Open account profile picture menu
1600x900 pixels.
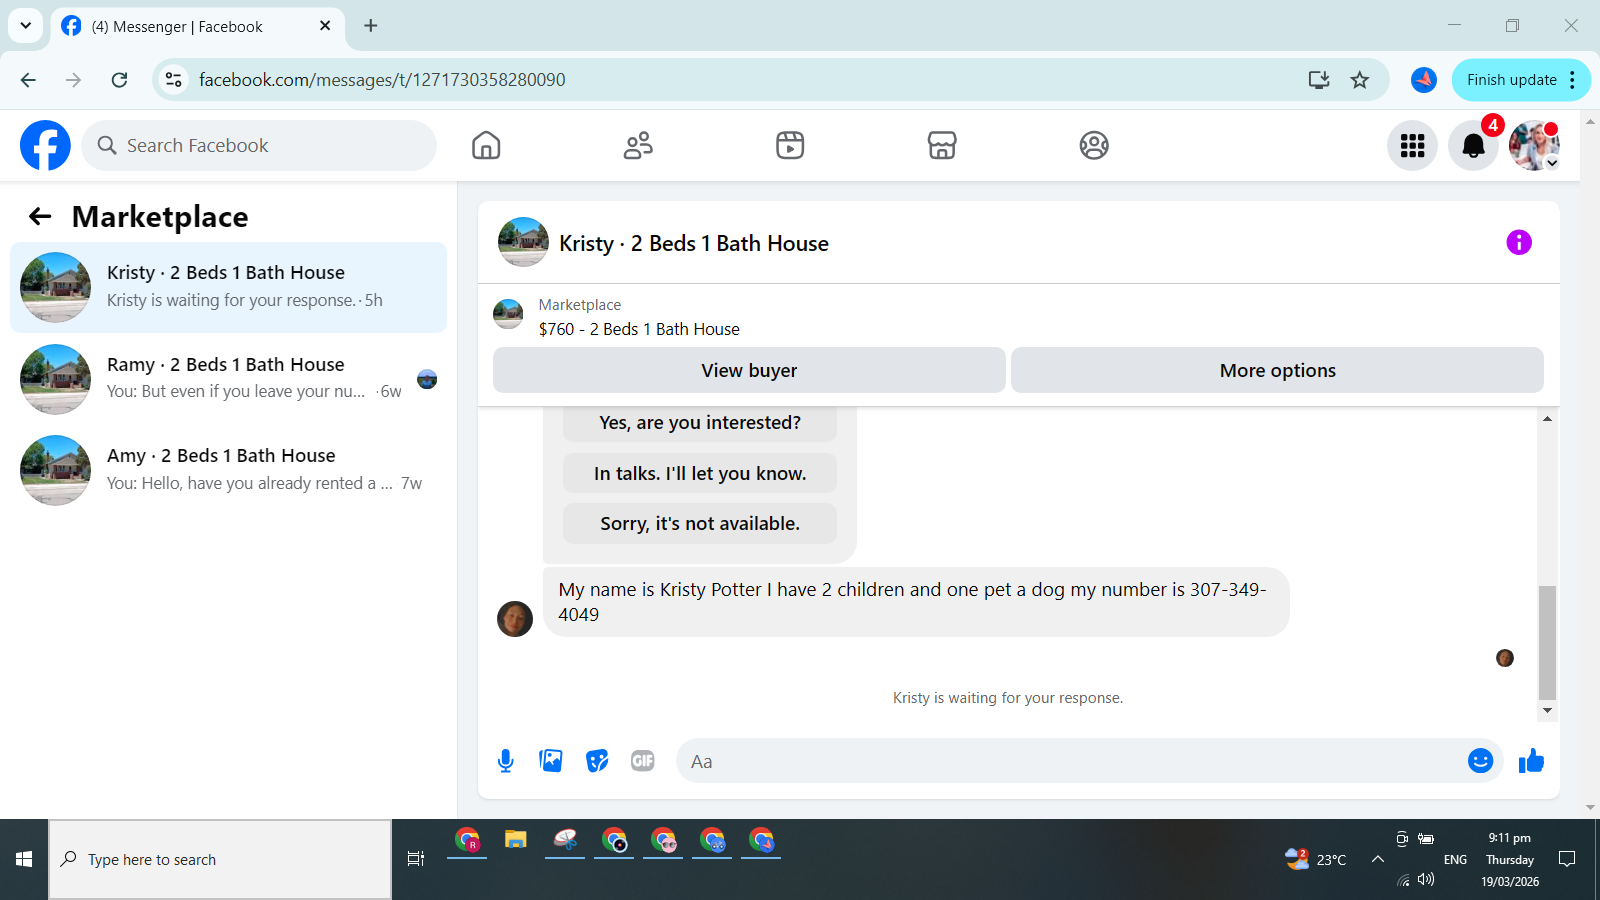coord(1534,146)
